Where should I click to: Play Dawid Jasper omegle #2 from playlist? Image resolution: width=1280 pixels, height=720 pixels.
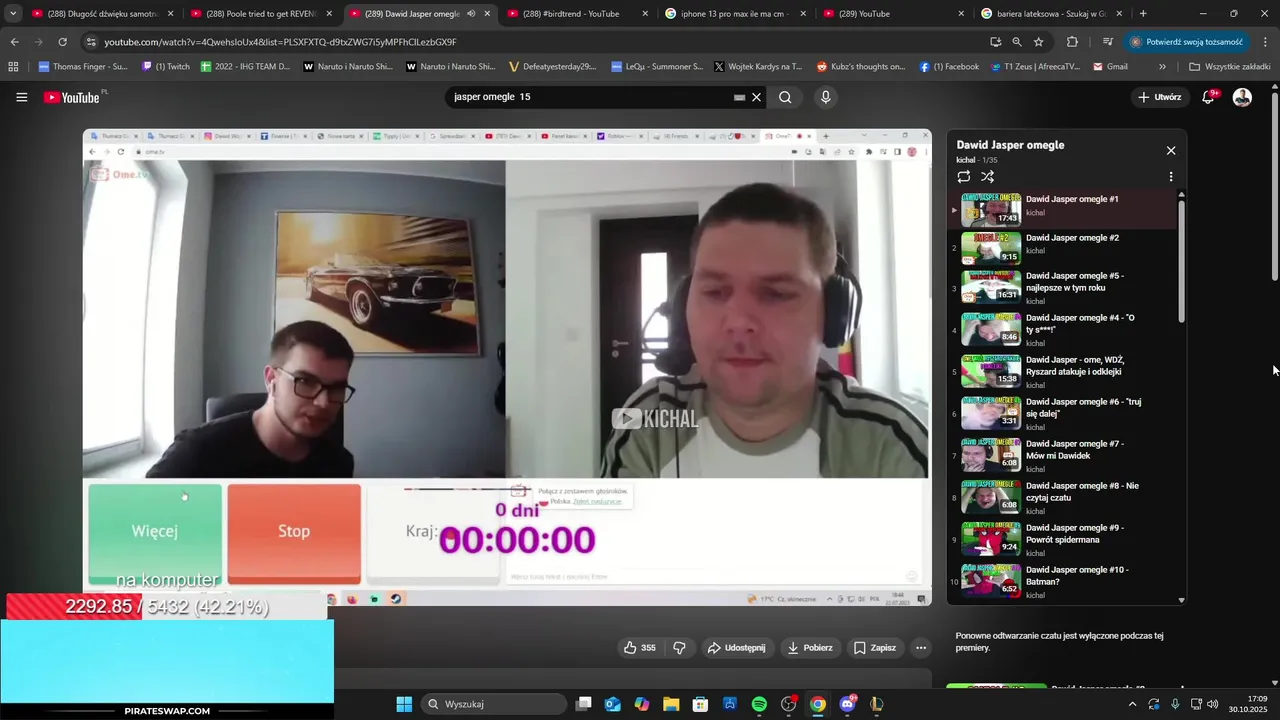pyautogui.click(x=1066, y=247)
